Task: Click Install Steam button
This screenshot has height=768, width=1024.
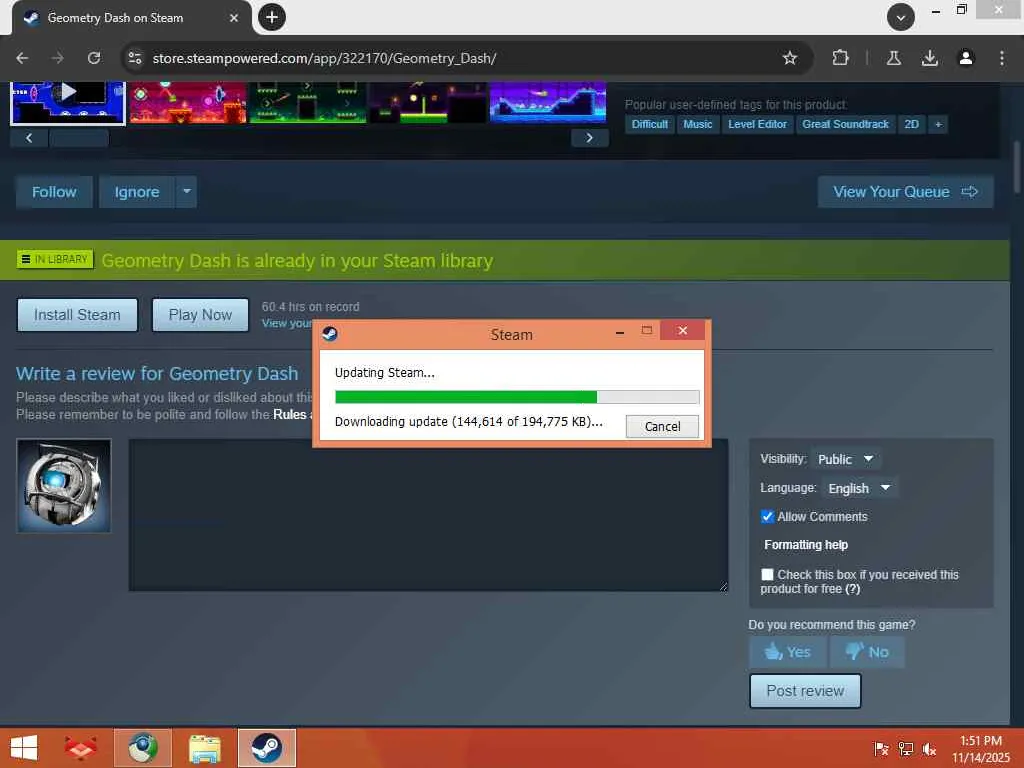Action: (77, 315)
